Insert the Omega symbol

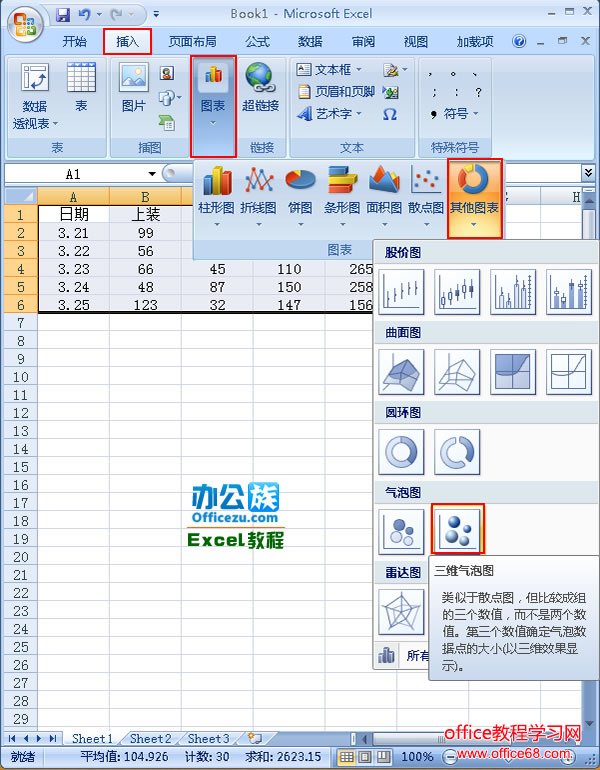coord(390,114)
